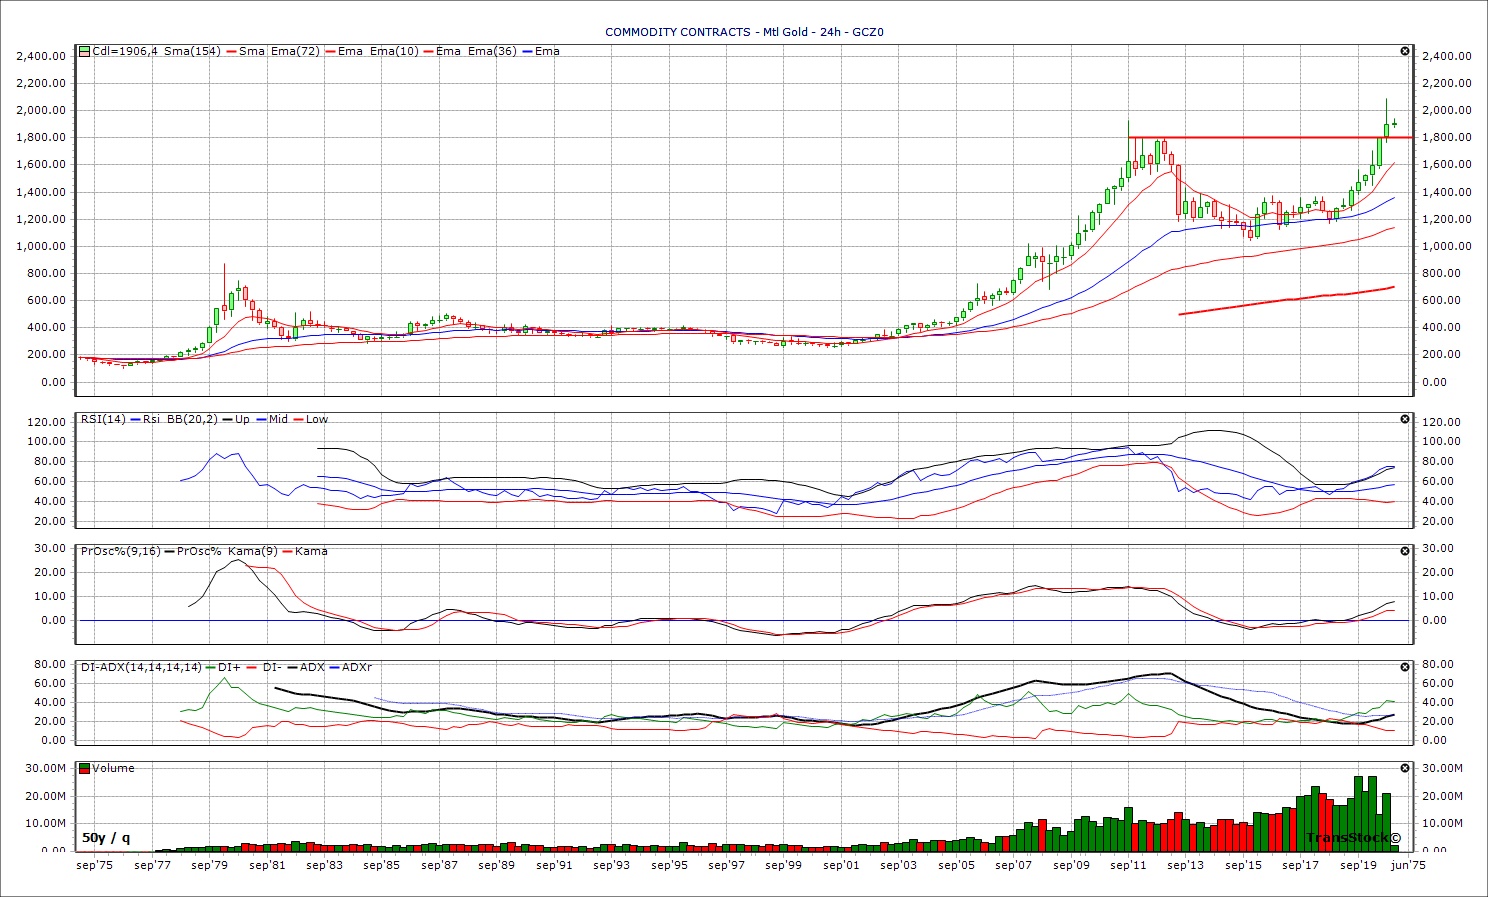Viewport: 1488px width, 897px height.
Task: Close the RSI(14) indicator panel
Action: point(1405,419)
